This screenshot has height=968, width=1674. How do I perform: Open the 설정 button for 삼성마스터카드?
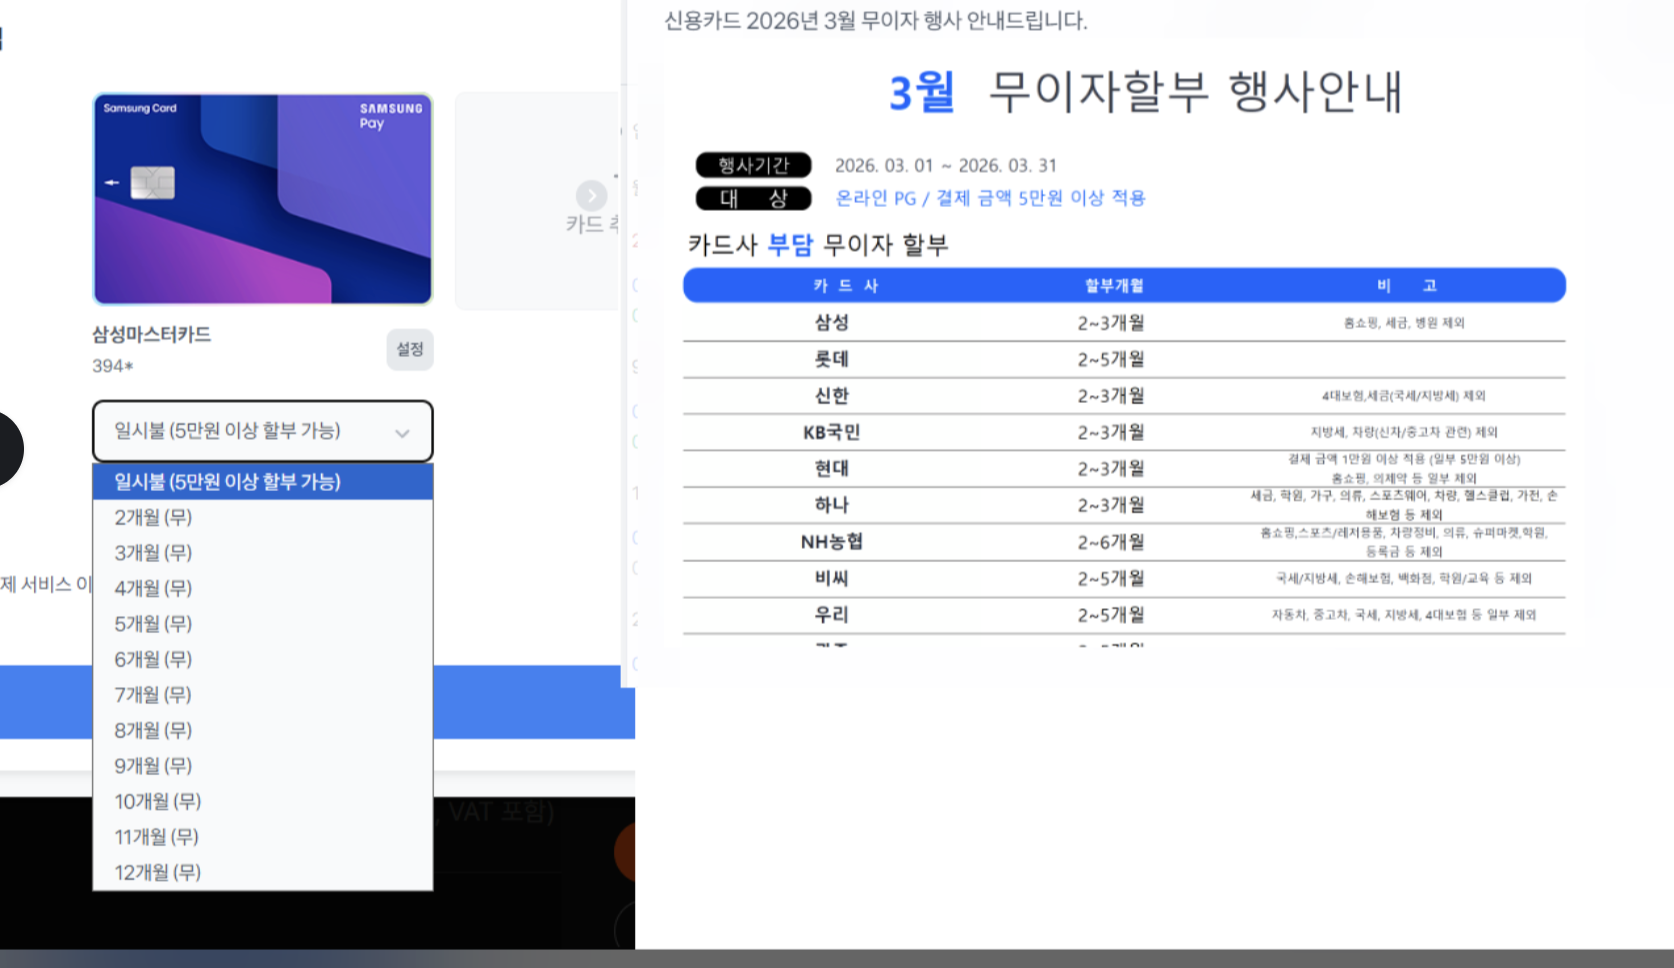410,349
